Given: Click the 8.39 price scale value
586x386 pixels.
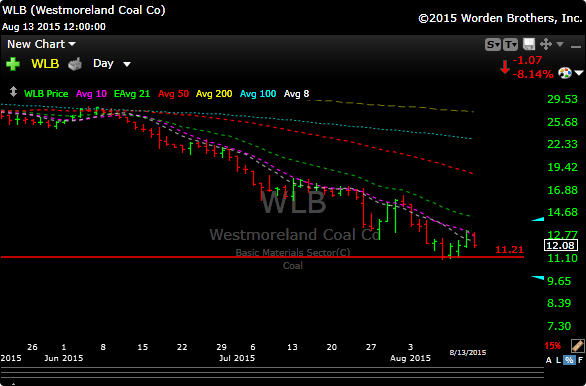Looking at the screenshot, I should pos(559,303).
